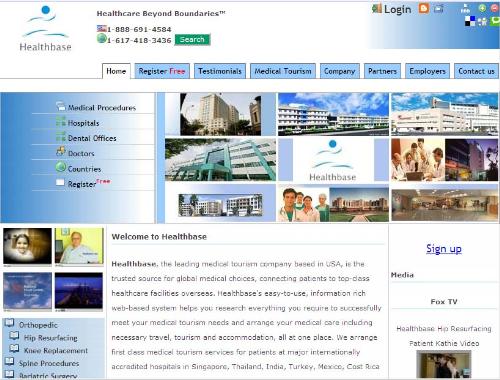The image size is (500, 380).
Task: Open the Partners tab
Action: (382, 71)
